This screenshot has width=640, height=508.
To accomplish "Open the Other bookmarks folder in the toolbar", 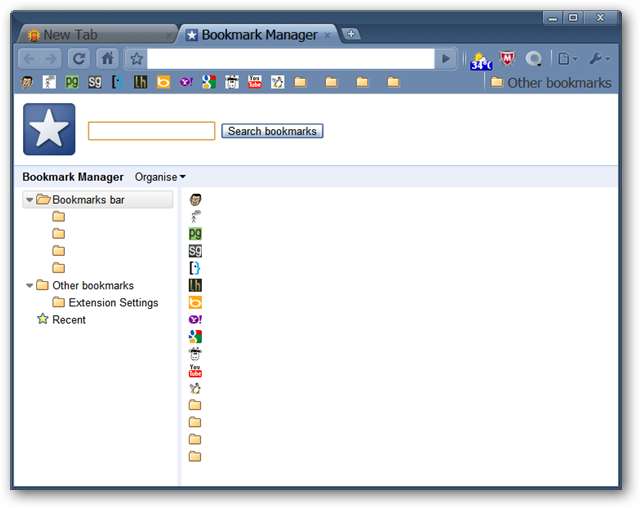I will 551,83.
